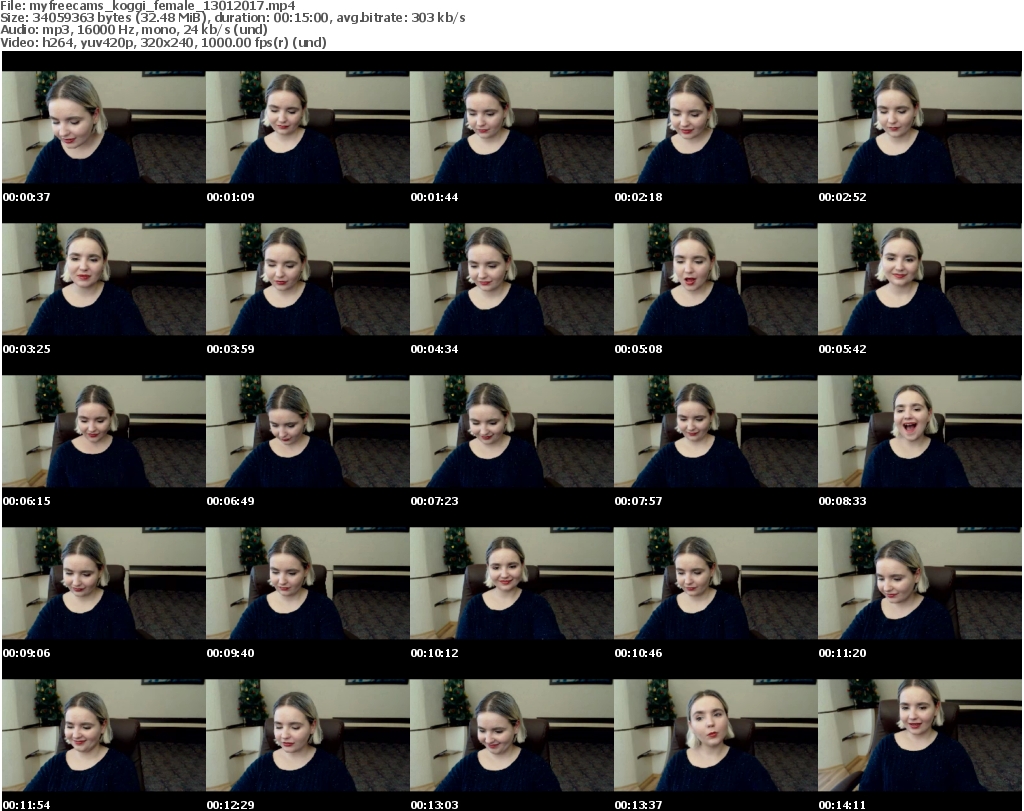
Task: Click the 00:03:25 timestamp label
Action: coord(27,349)
